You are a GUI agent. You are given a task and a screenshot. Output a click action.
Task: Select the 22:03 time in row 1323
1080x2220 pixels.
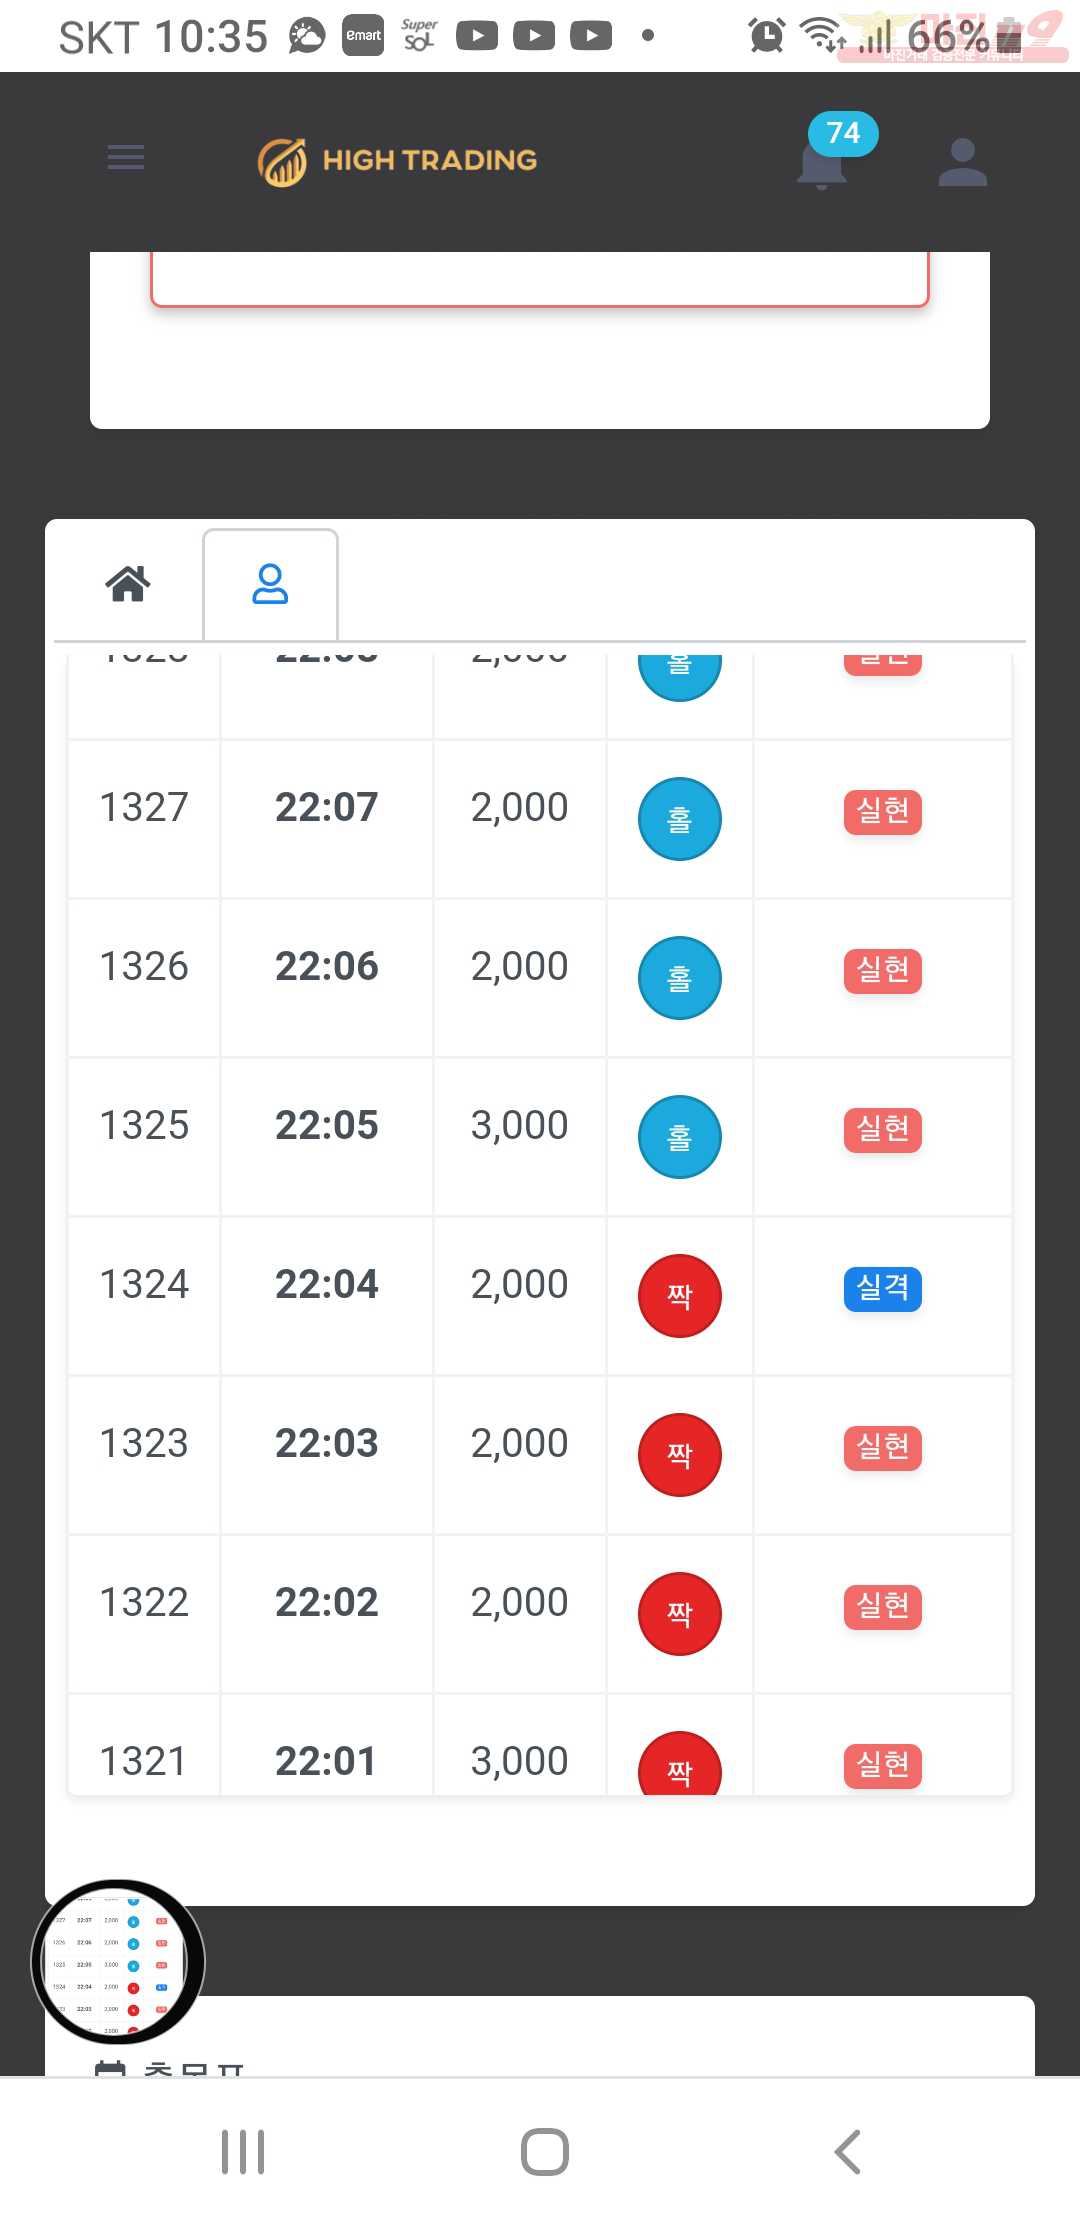click(327, 1443)
